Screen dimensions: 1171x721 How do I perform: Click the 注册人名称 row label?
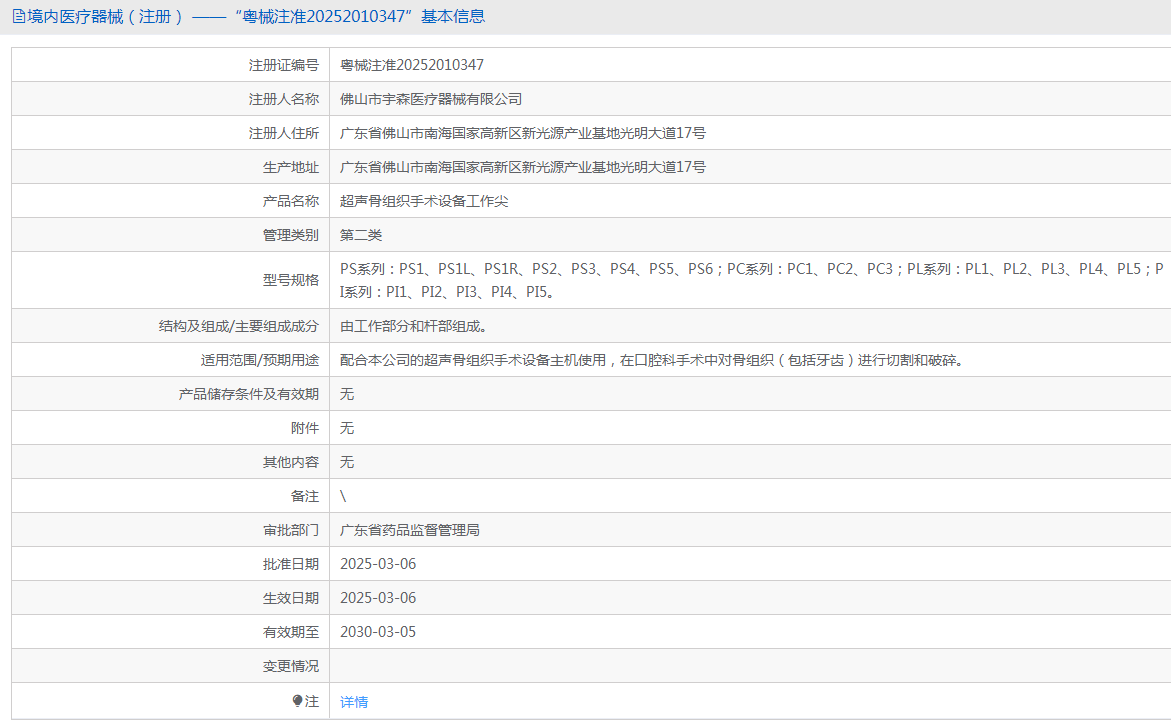284,99
